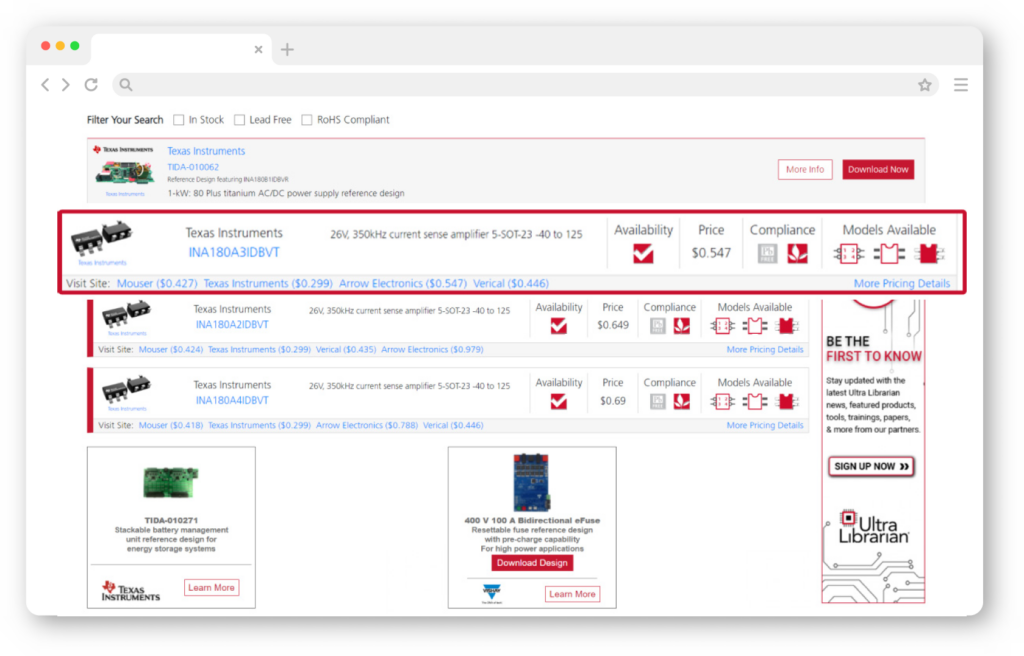Click the 3D model icon for INA180A3IDBVT
This screenshot has width=1024, height=656.
point(929,254)
